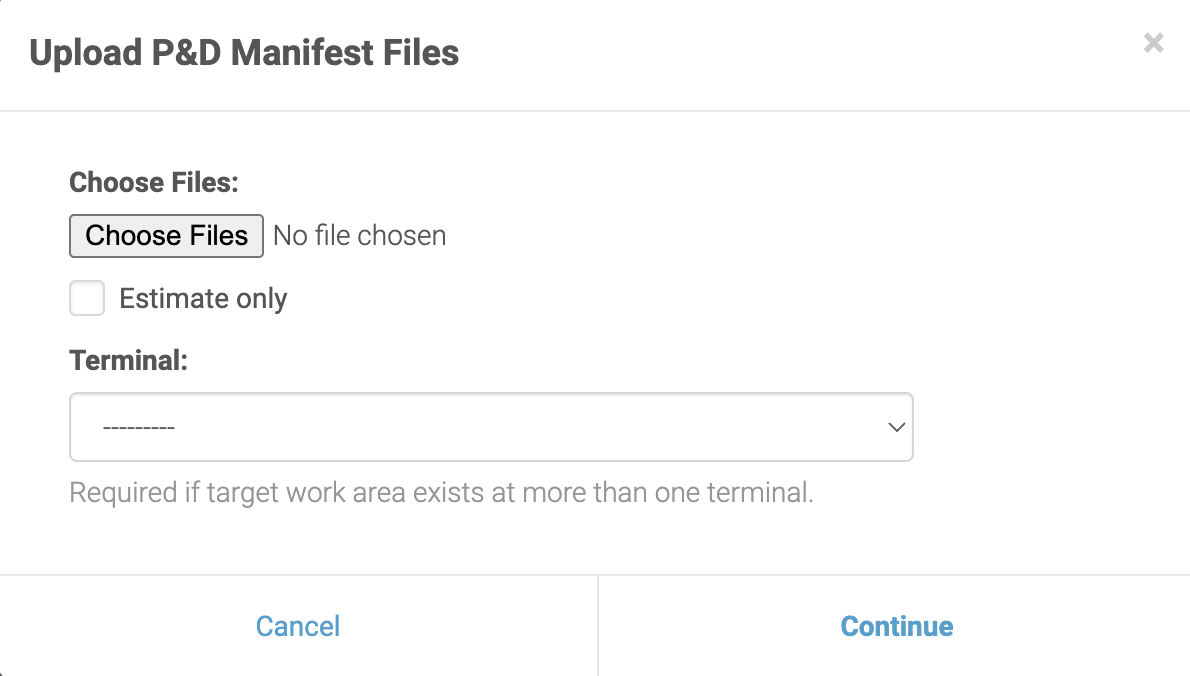Viewport: 1190px width, 676px height.
Task: Click the chevron arrow in the Terminal select
Action: tap(896, 427)
